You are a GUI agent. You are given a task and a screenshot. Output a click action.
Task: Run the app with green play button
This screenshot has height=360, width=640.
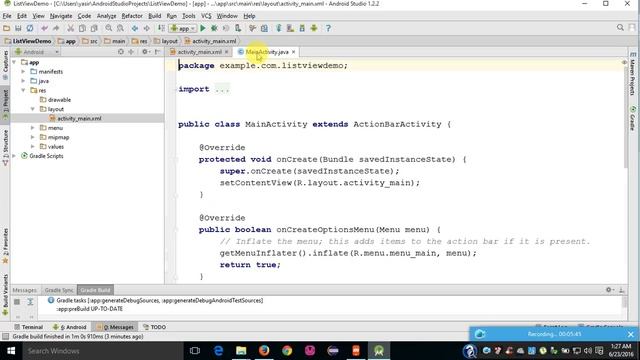(203, 28)
